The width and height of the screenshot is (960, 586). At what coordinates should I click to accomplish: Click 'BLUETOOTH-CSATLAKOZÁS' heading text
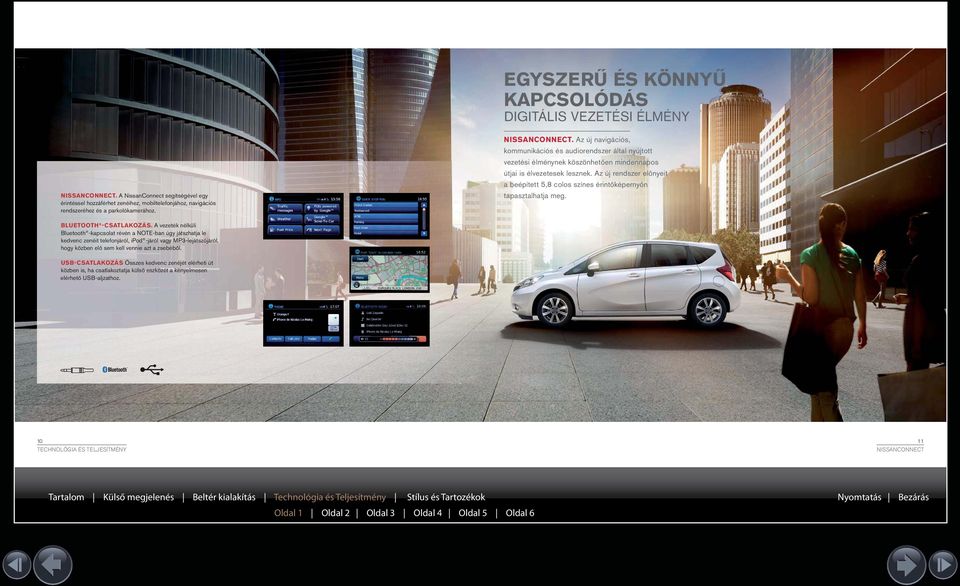pos(106,225)
